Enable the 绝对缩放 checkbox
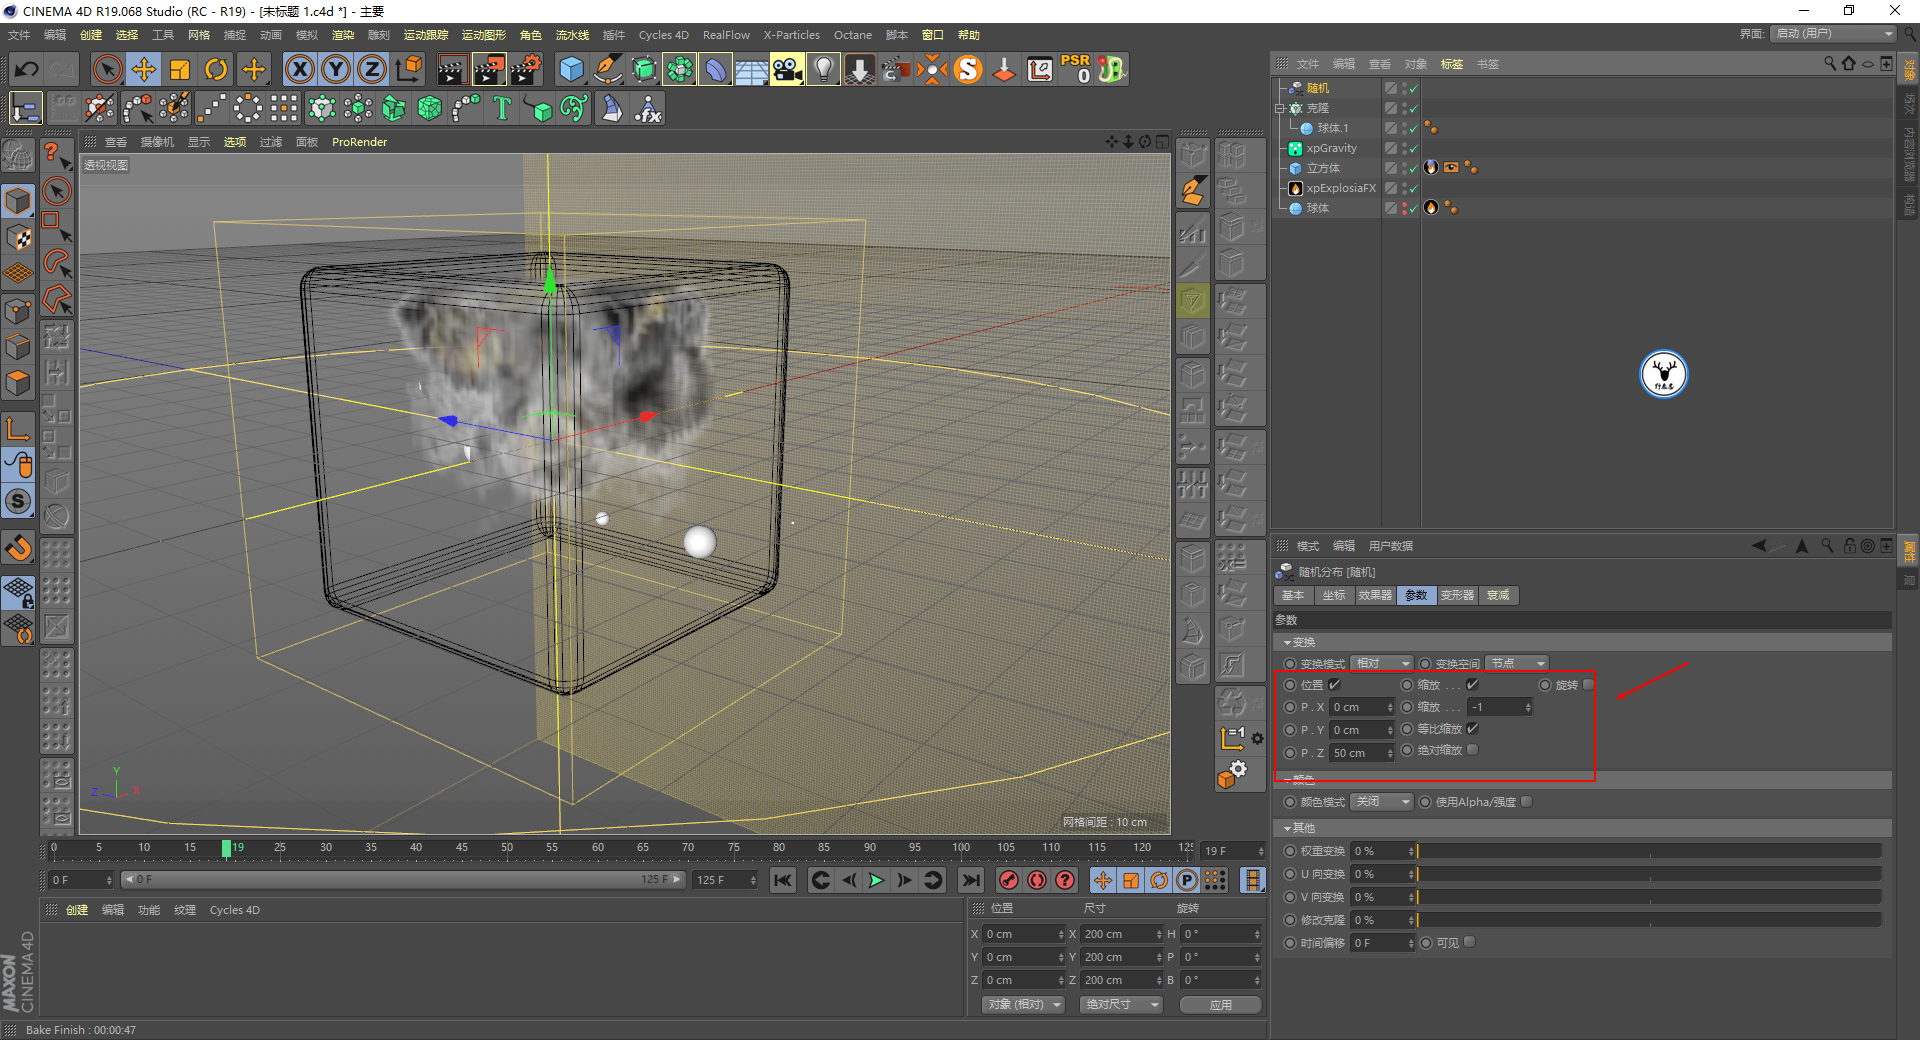 1472,750
